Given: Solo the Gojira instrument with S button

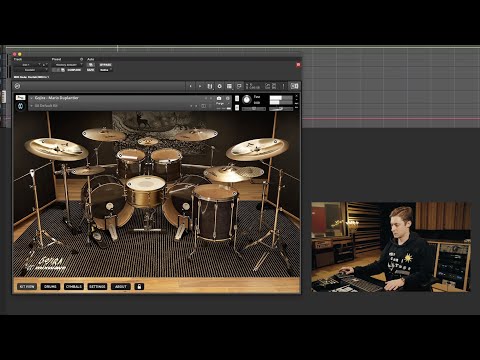Looking at the screenshot, I should pyautogui.click(x=237, y=98).
